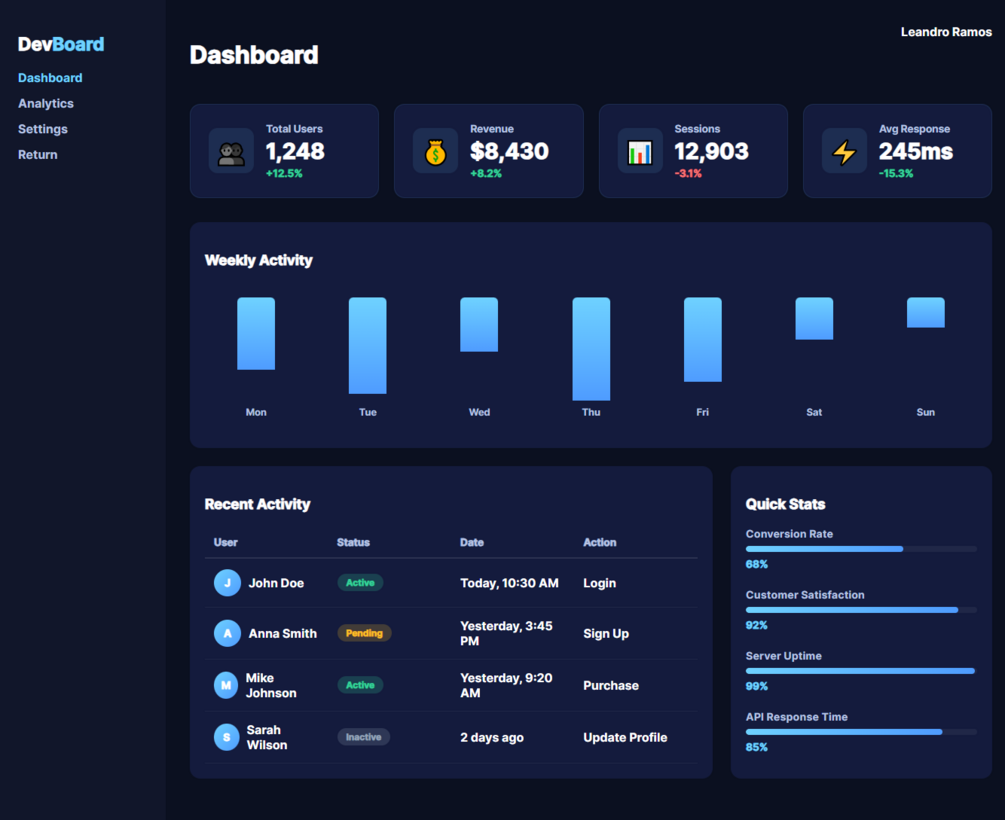Click the Sarah Wilson name

coord(267,737)
